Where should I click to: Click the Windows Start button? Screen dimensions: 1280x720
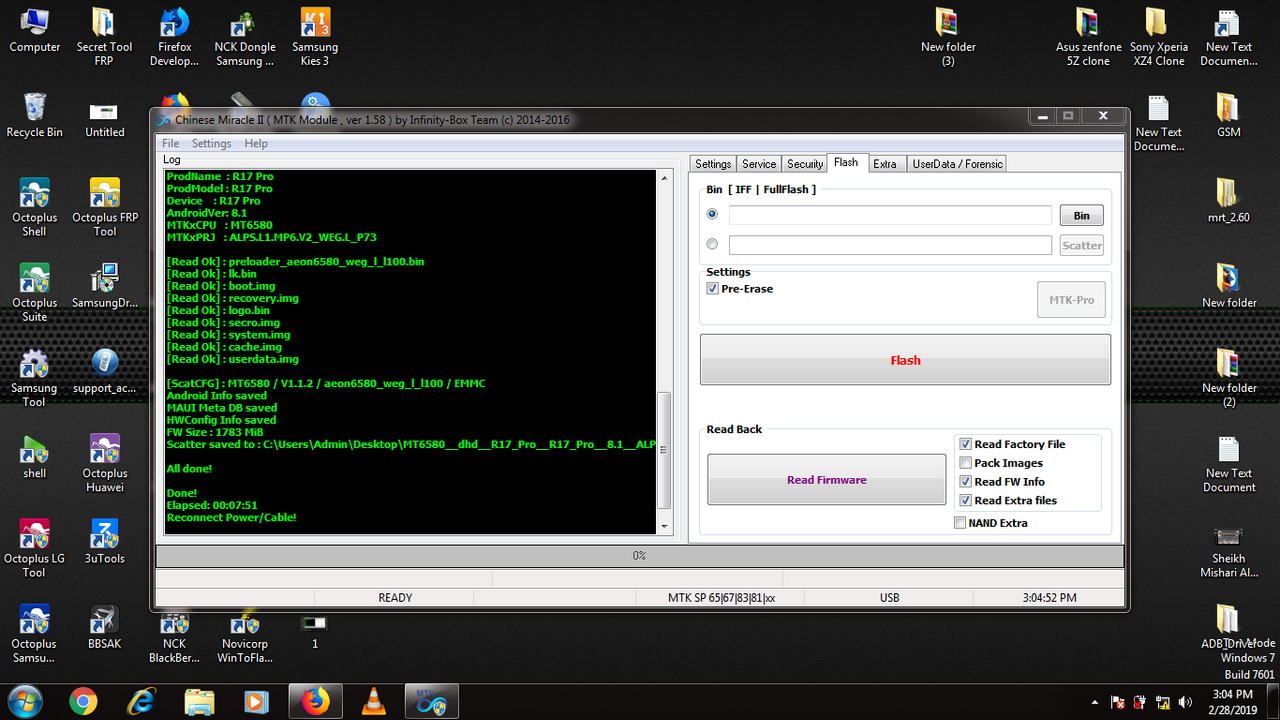[x=25, y=701]
